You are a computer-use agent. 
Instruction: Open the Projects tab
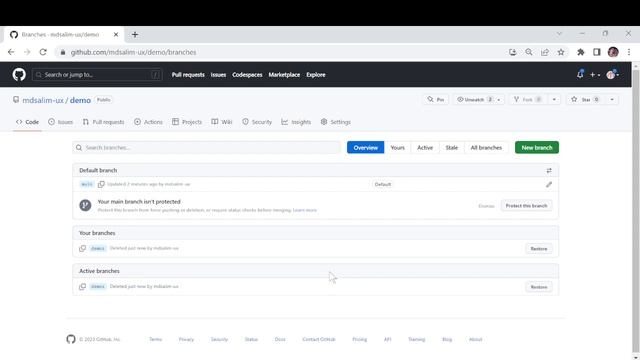pyautogui.click(x=187, y=122)
